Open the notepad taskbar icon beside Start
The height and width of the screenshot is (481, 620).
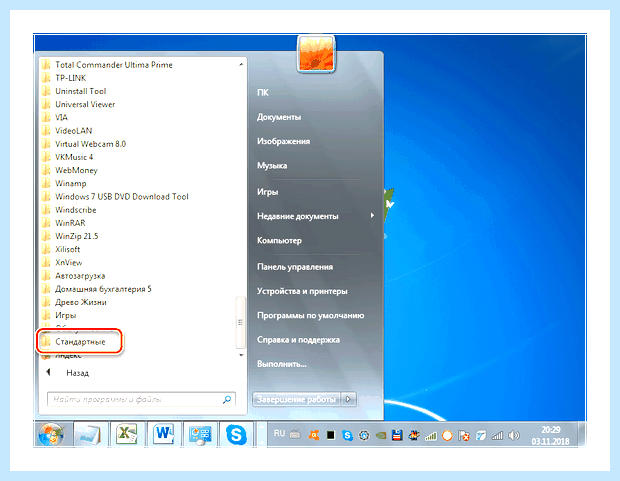(90, 434)
